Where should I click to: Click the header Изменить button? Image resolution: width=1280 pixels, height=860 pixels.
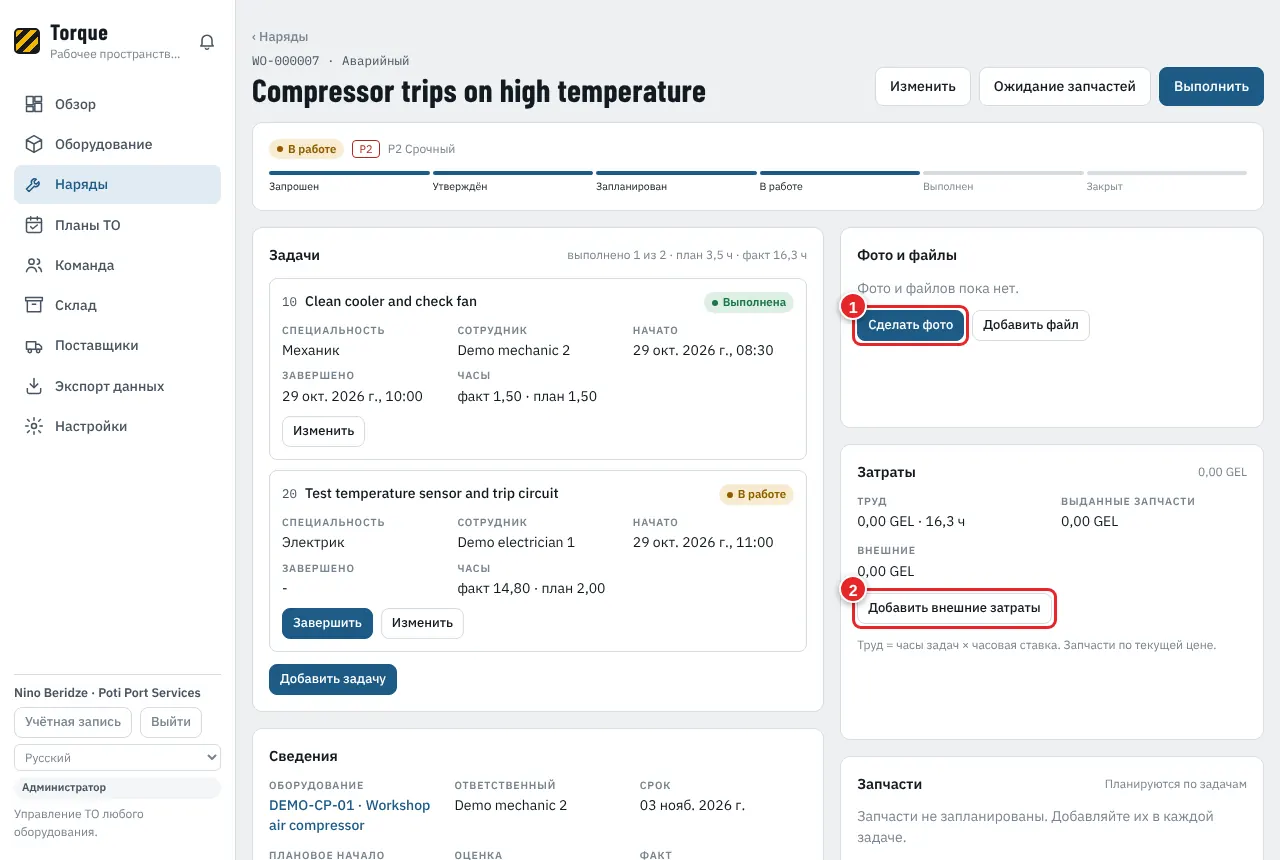coord(923,87)
